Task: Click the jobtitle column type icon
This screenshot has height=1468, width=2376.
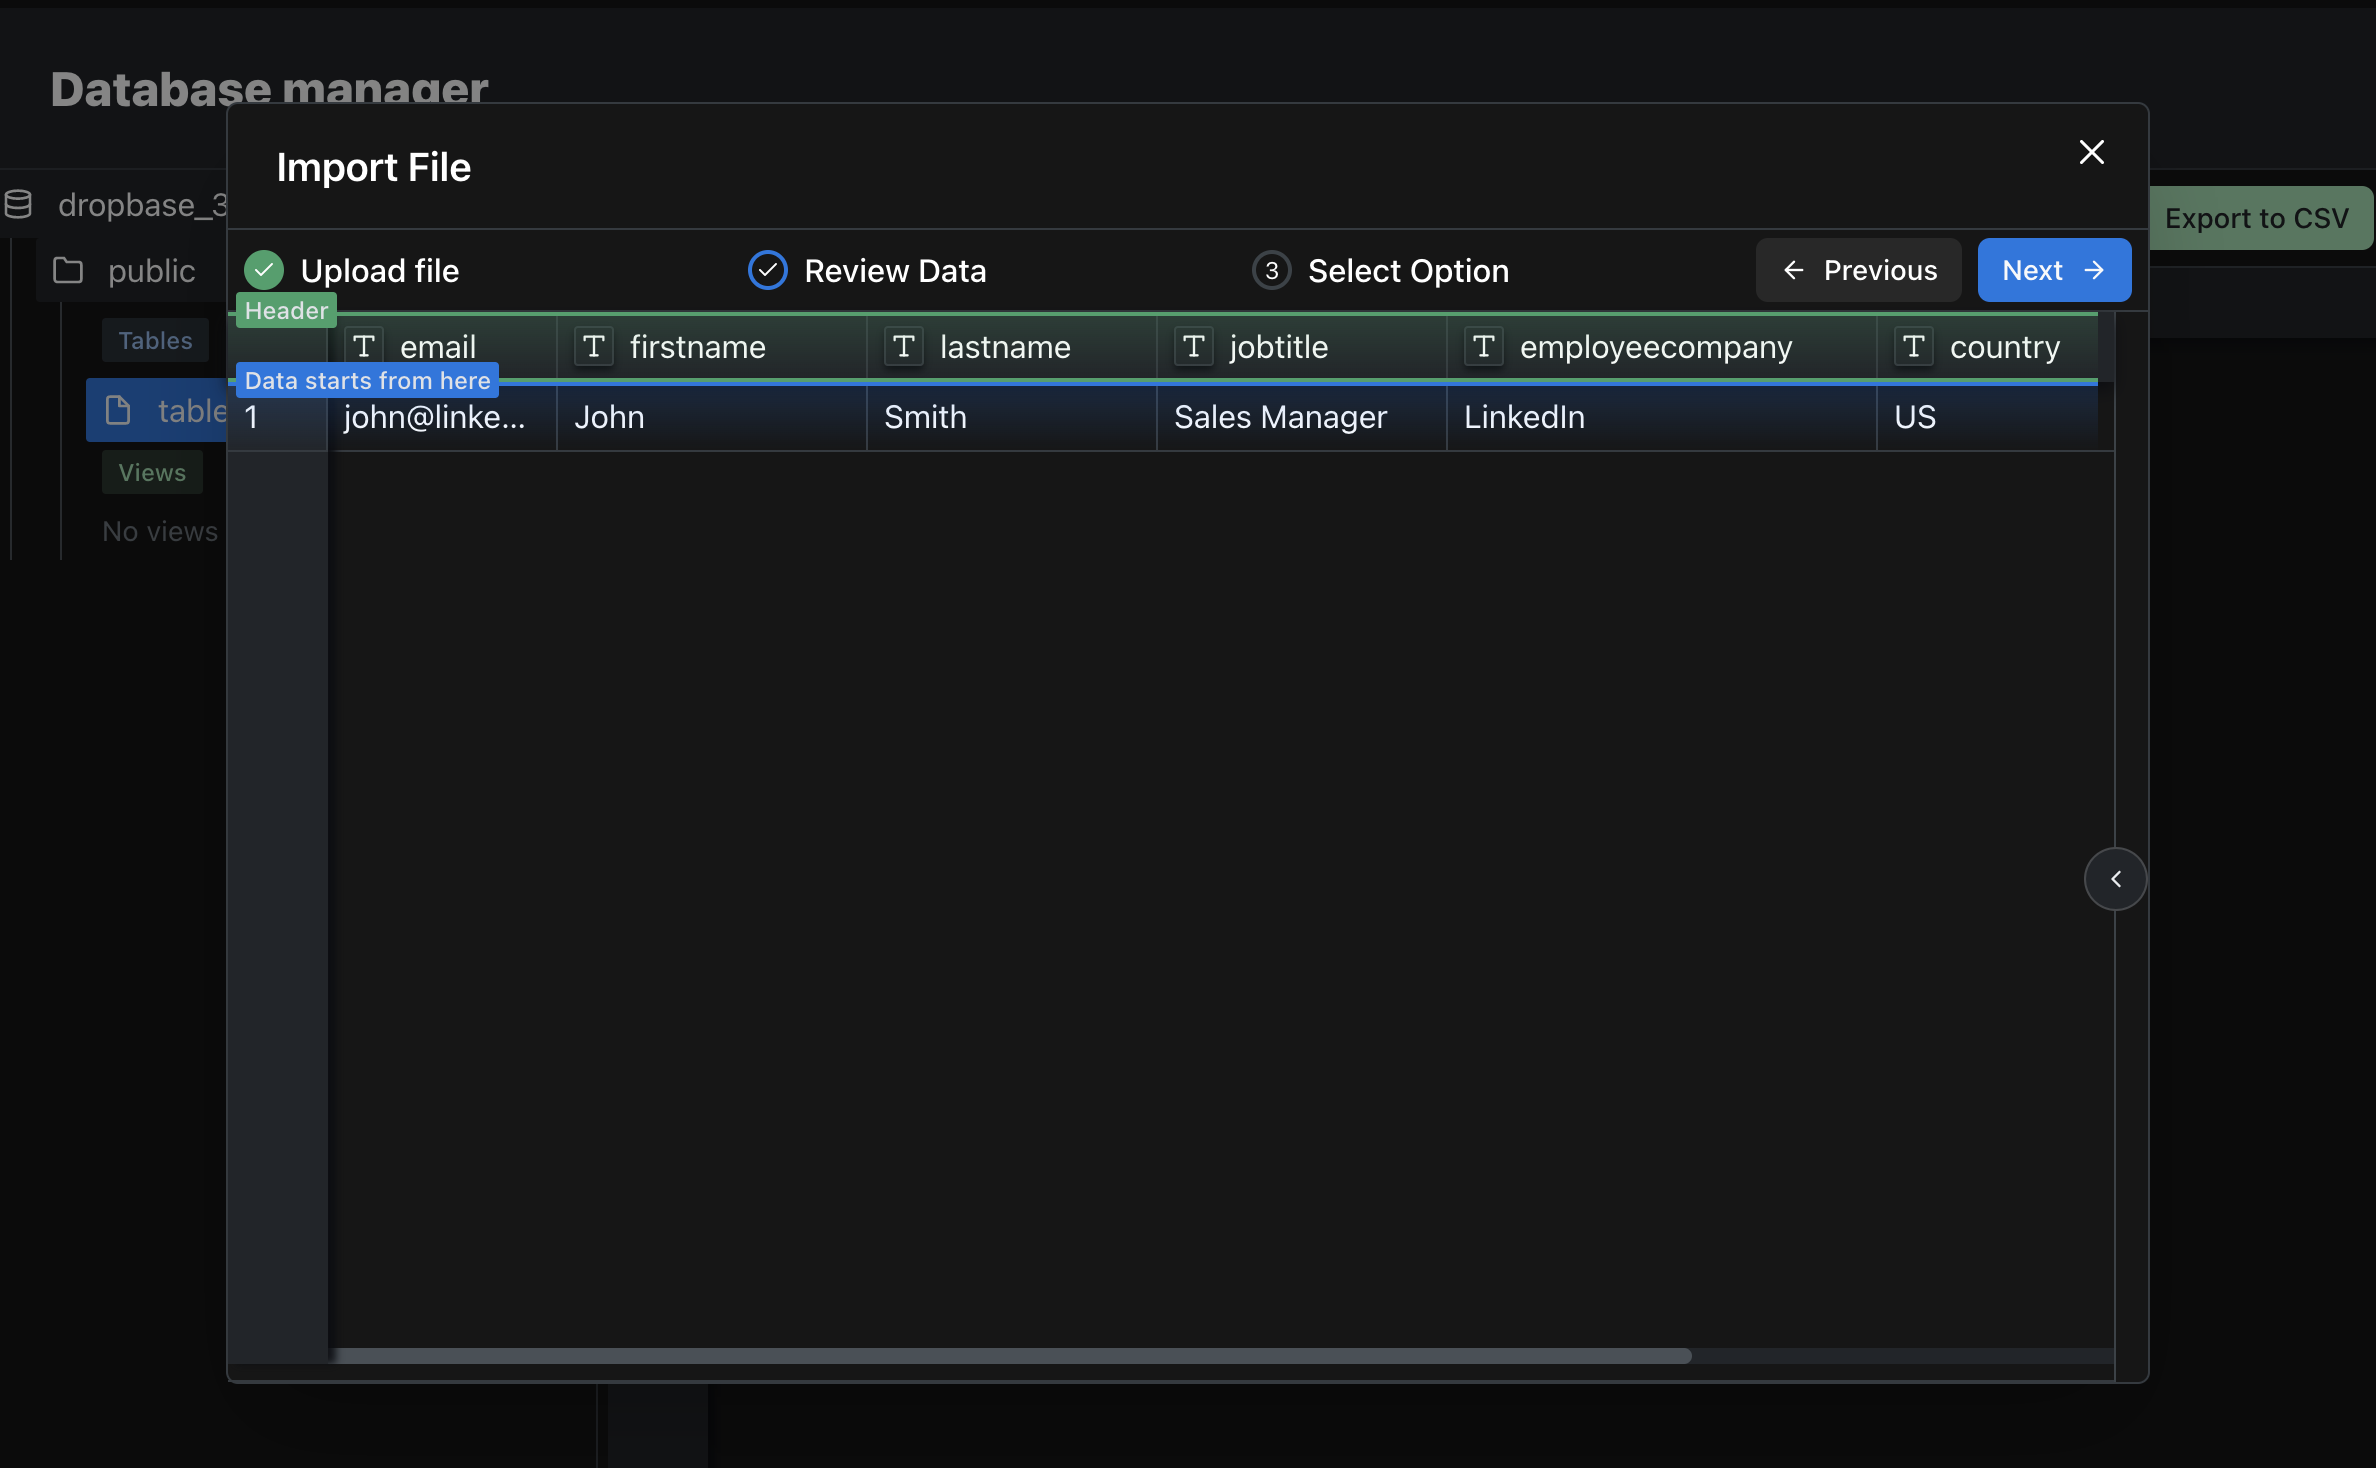Action: point(1194,347)
